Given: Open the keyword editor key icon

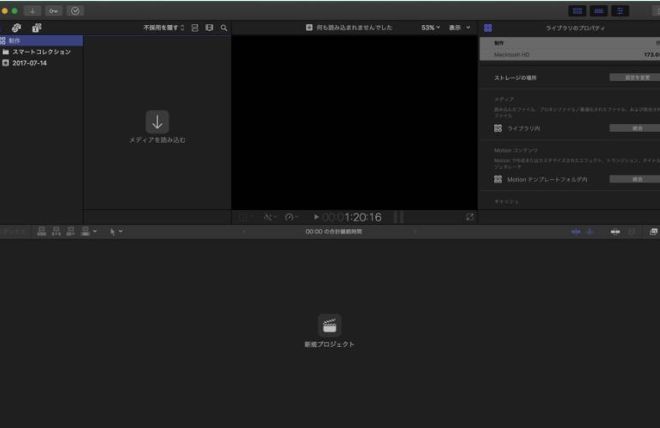Looking at the screenshot, I should 53,10.
